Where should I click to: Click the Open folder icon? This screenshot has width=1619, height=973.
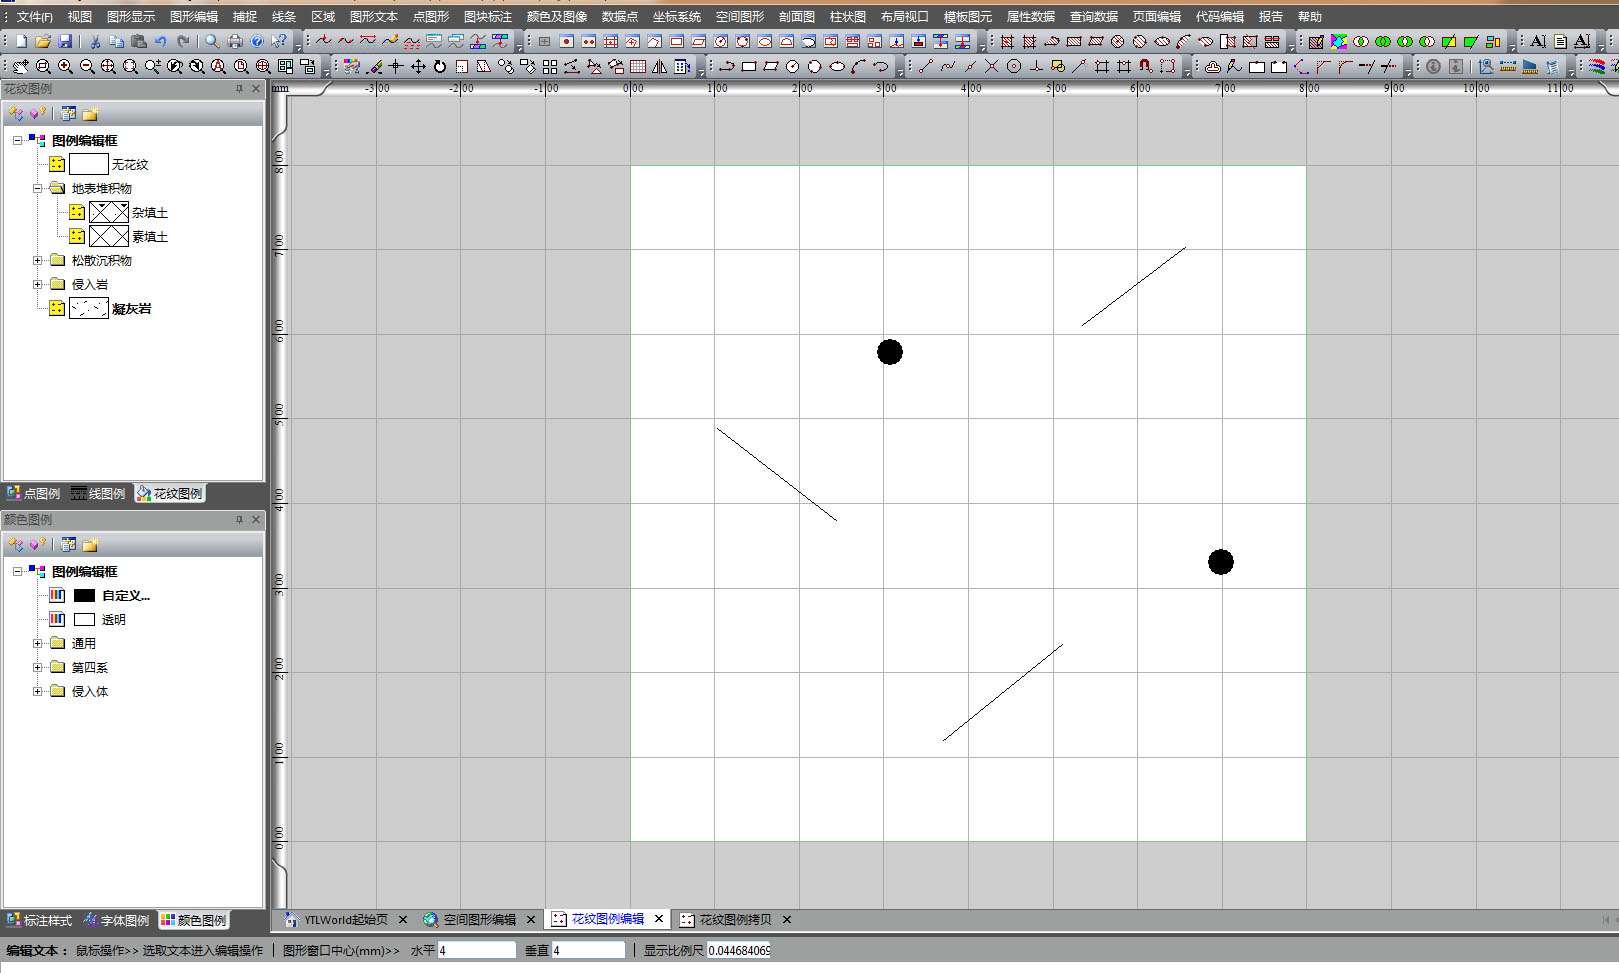(43, 41)
